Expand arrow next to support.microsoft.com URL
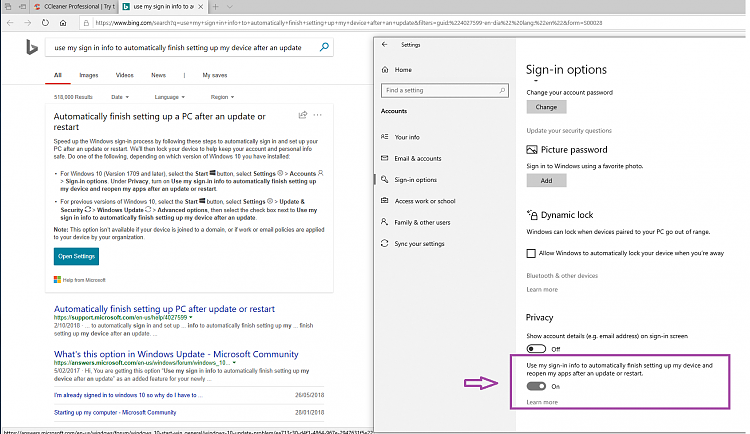 (191, 317)
